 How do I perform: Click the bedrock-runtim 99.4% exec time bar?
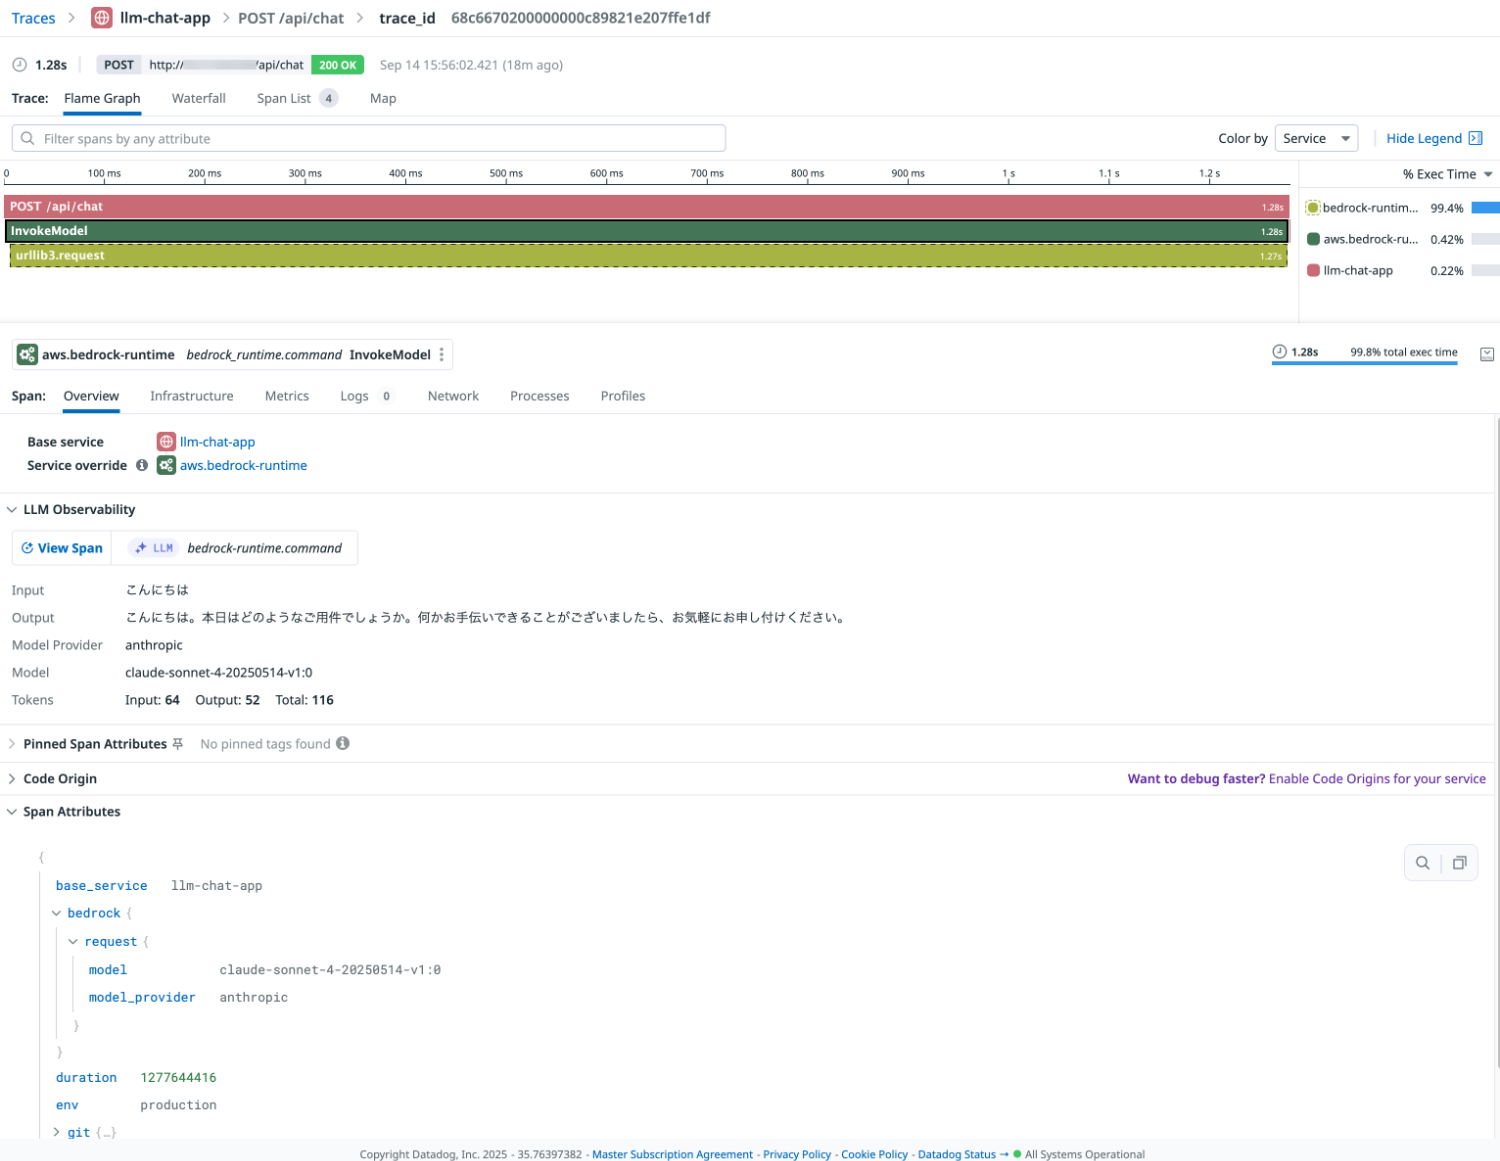pos(1485,208)
